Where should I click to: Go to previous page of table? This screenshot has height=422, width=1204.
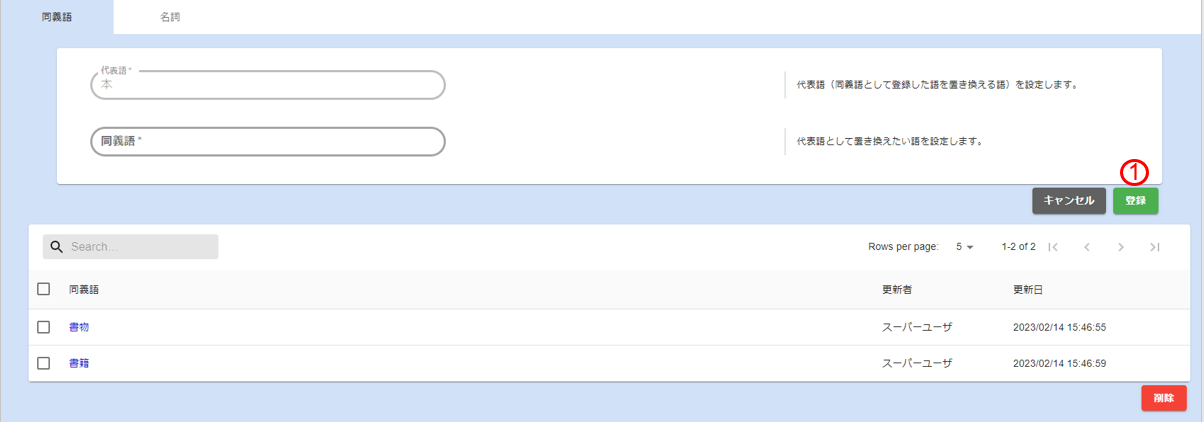point(1087,247)
